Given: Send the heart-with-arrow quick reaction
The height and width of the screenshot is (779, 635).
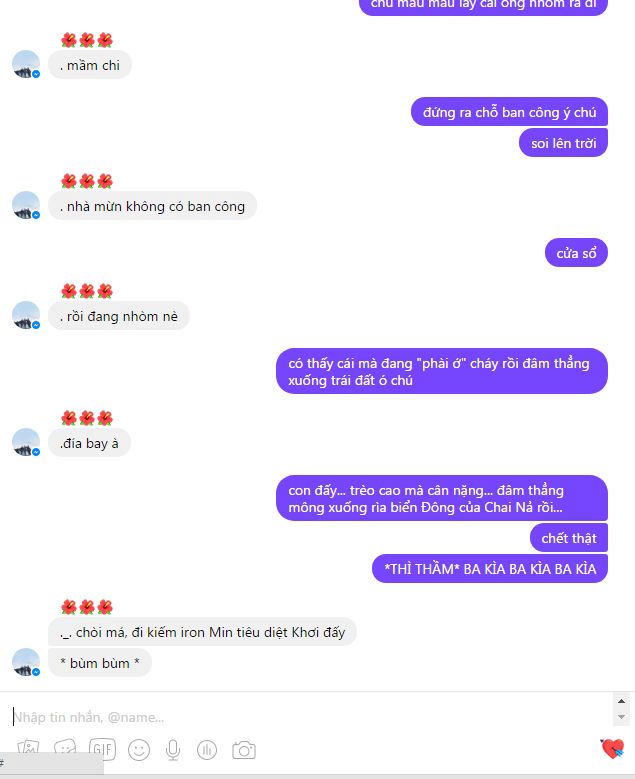Looking at the screenshot, I should pos(612,748).
